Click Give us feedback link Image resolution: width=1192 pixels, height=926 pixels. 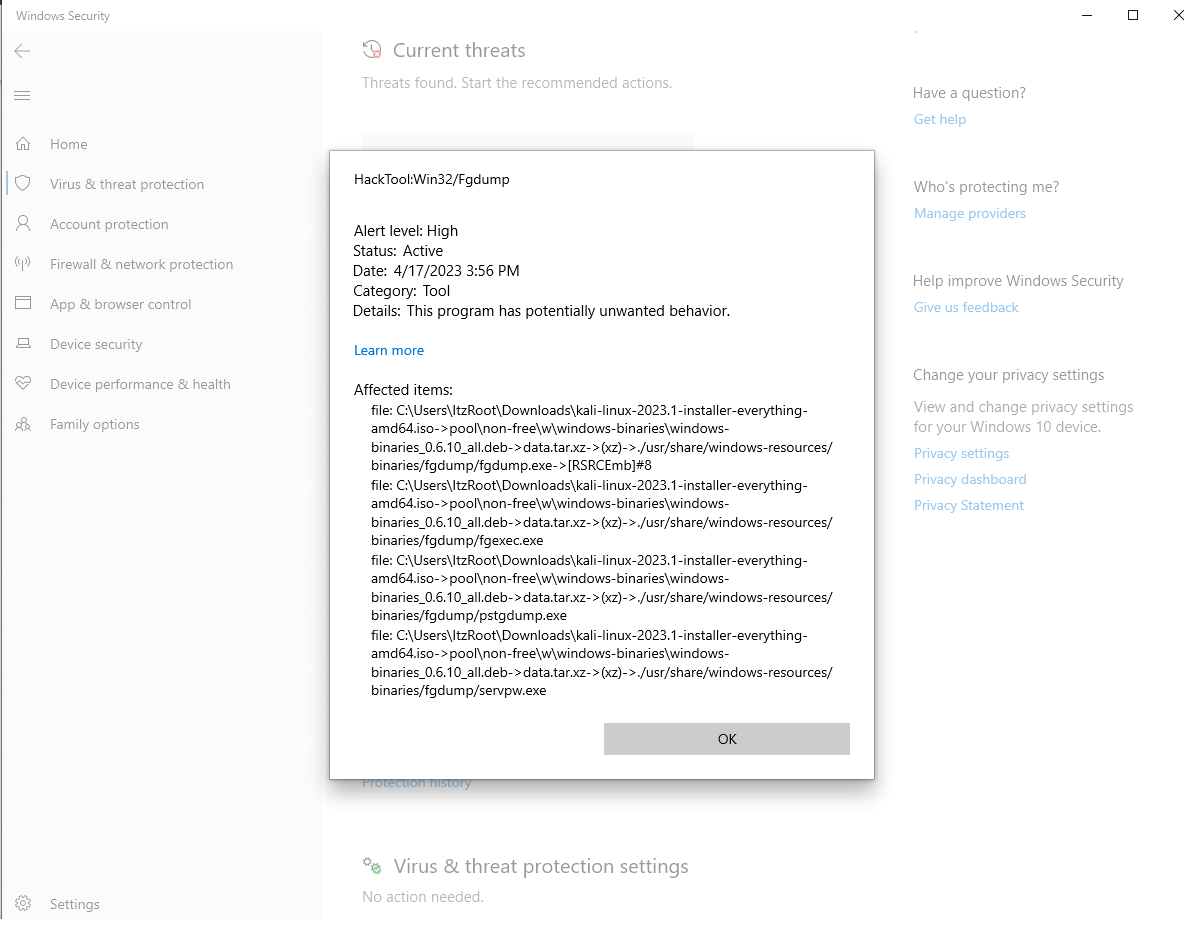point(965,307)
